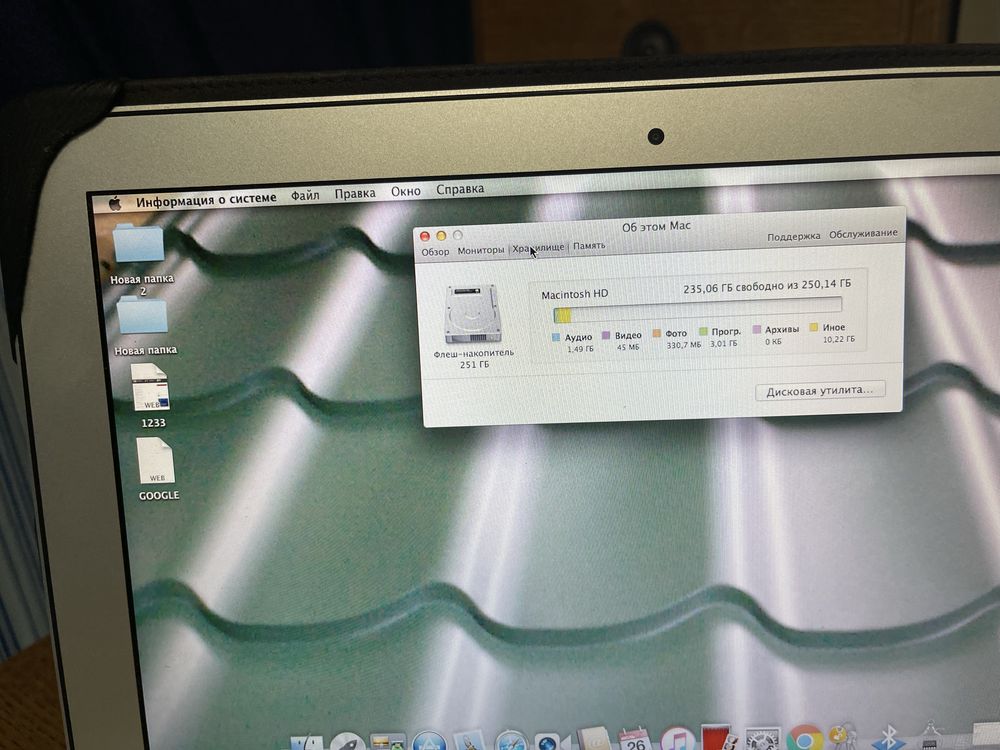Click the 'Флеш-накопитель 251 ГБ' label
The image size is (1000, 750).
474,358
